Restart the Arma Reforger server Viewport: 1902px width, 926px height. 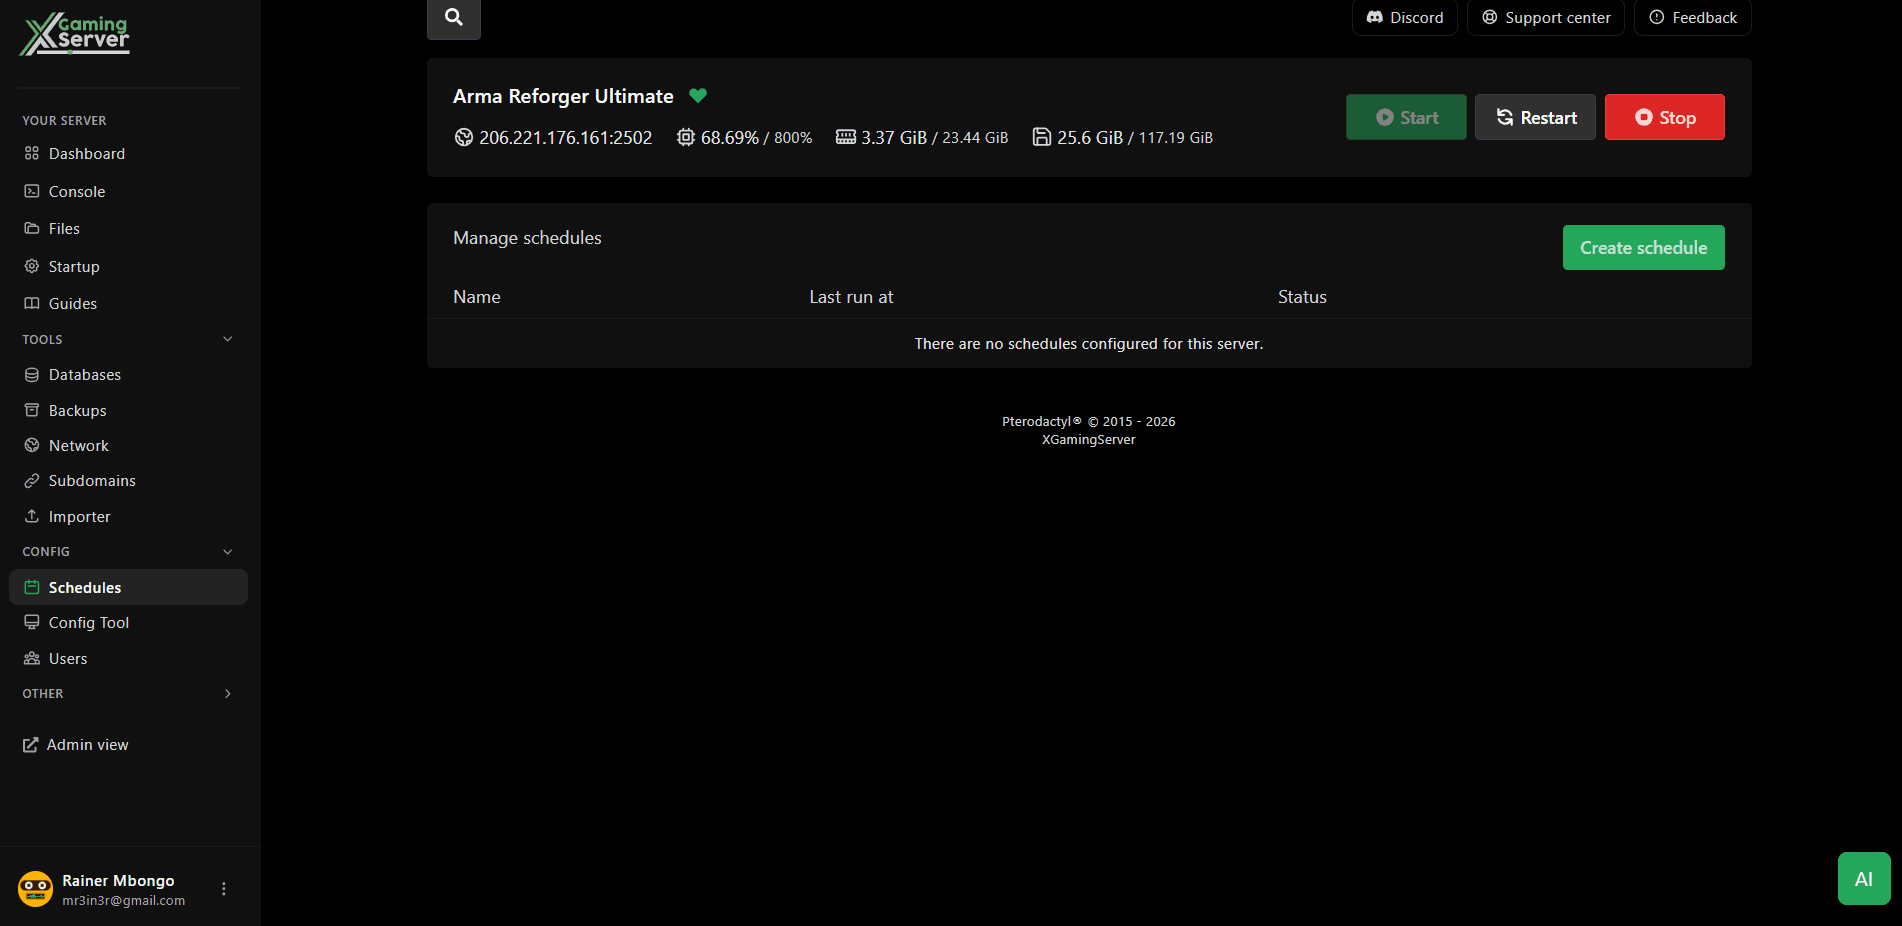pos(1535,118)
